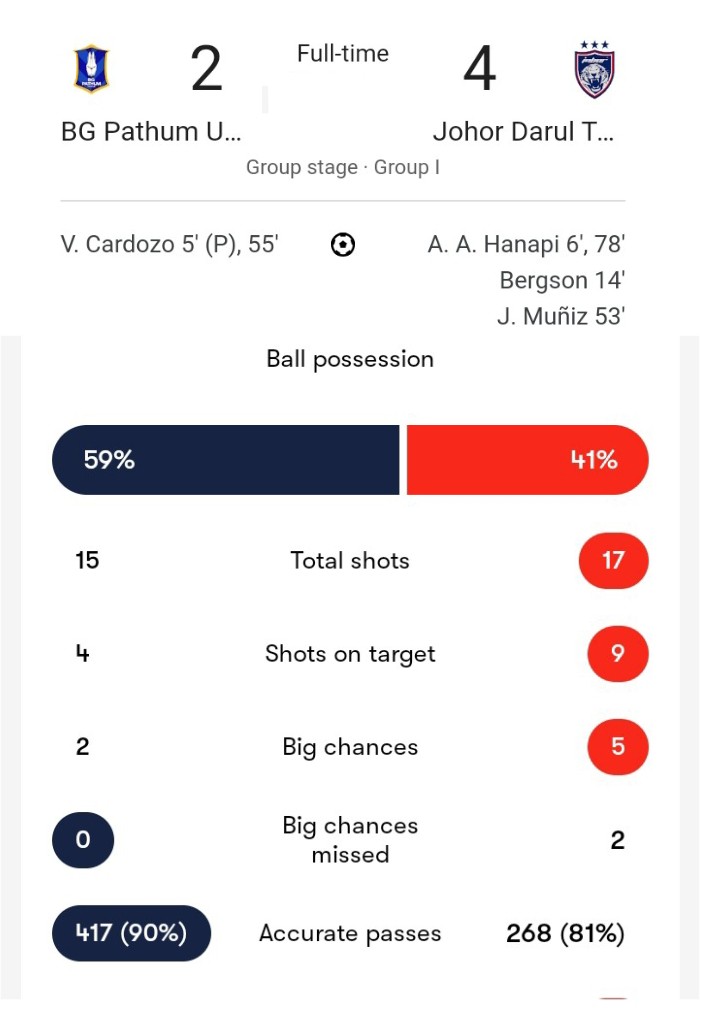Viewport: 702px width, 1017px height.
Task: Select the red 9 shots on target badge
Action: 618,654
